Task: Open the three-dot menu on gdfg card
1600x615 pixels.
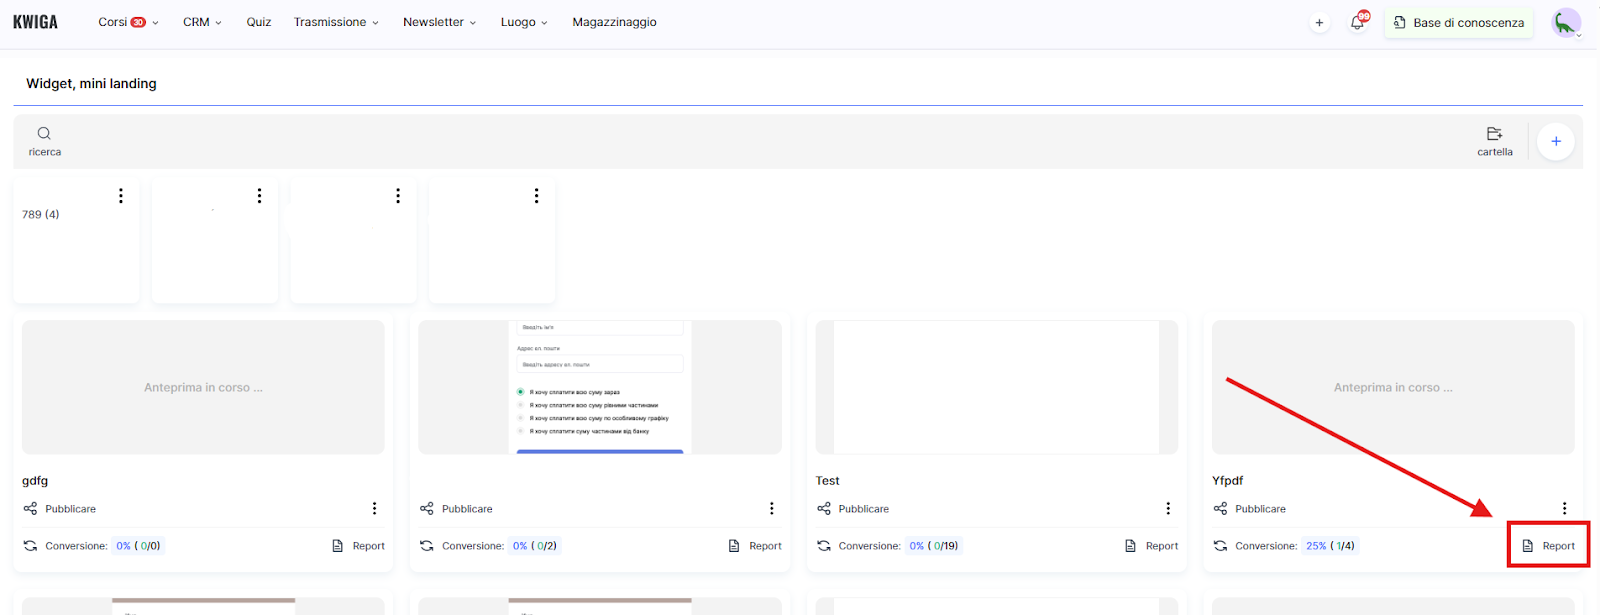Action: (375, 509)
